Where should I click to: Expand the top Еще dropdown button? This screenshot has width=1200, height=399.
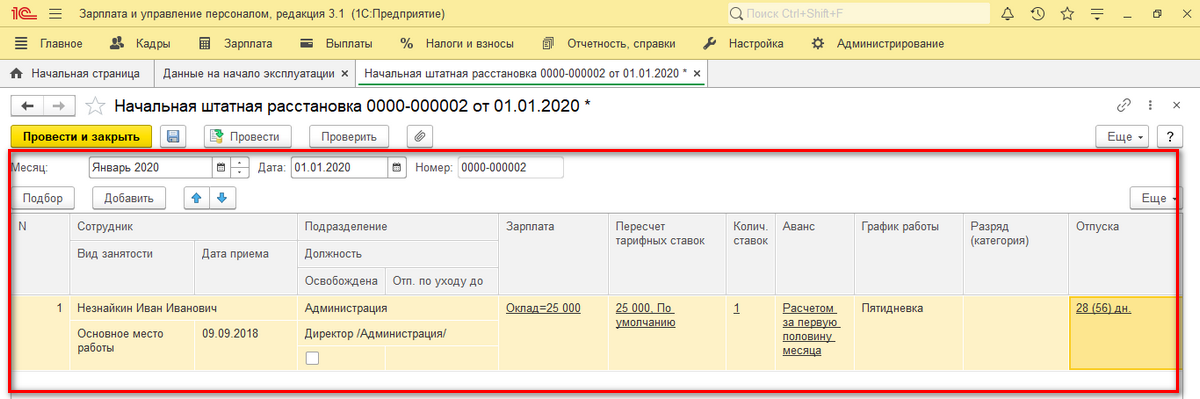click(1121, 137)
